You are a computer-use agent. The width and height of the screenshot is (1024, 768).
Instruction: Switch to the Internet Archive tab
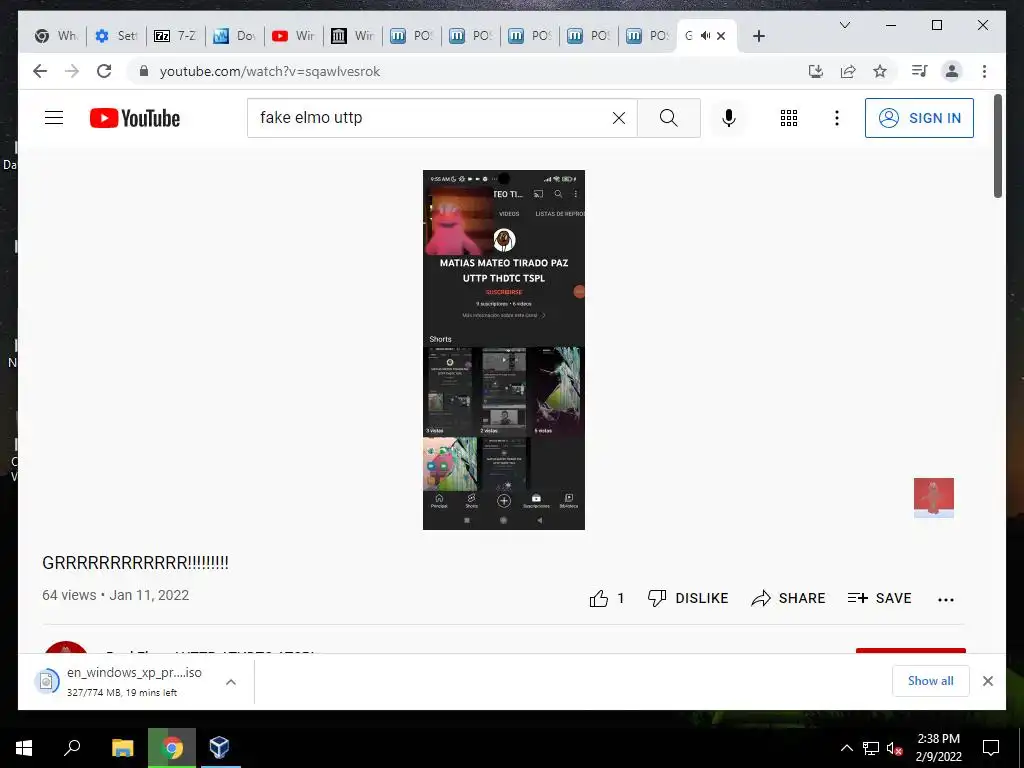(352, 36)
